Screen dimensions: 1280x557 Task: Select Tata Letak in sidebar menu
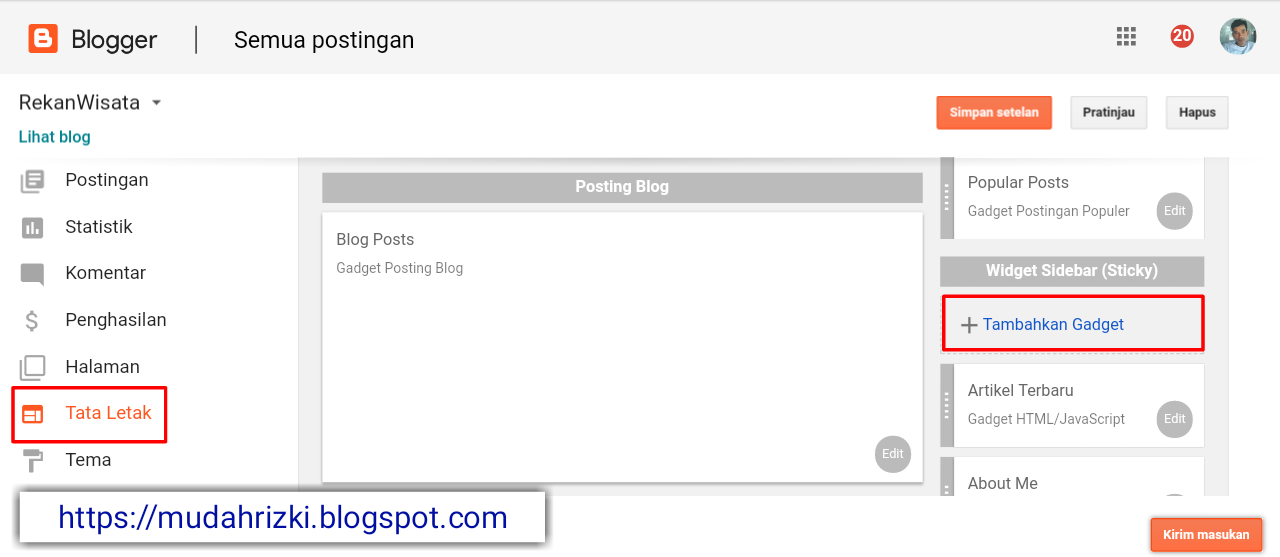click(108, 413)
